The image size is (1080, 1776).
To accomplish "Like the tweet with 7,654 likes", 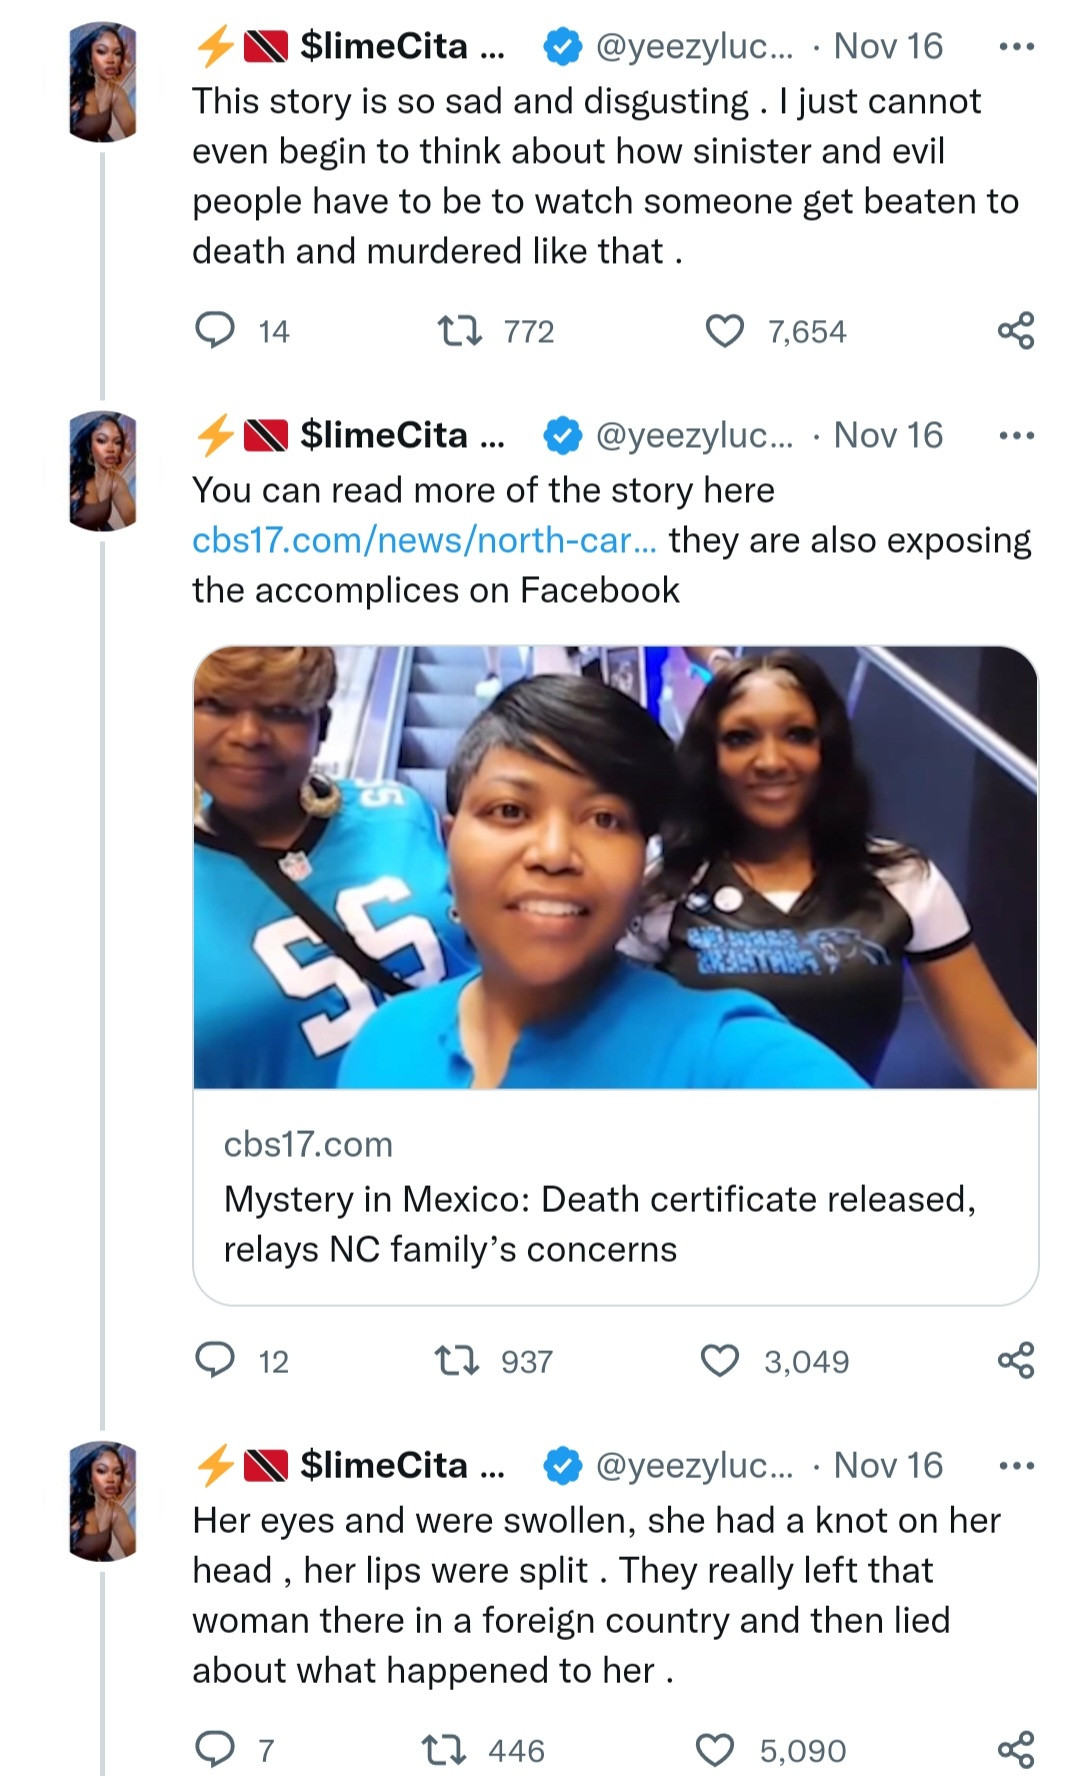I will point(725,330).
